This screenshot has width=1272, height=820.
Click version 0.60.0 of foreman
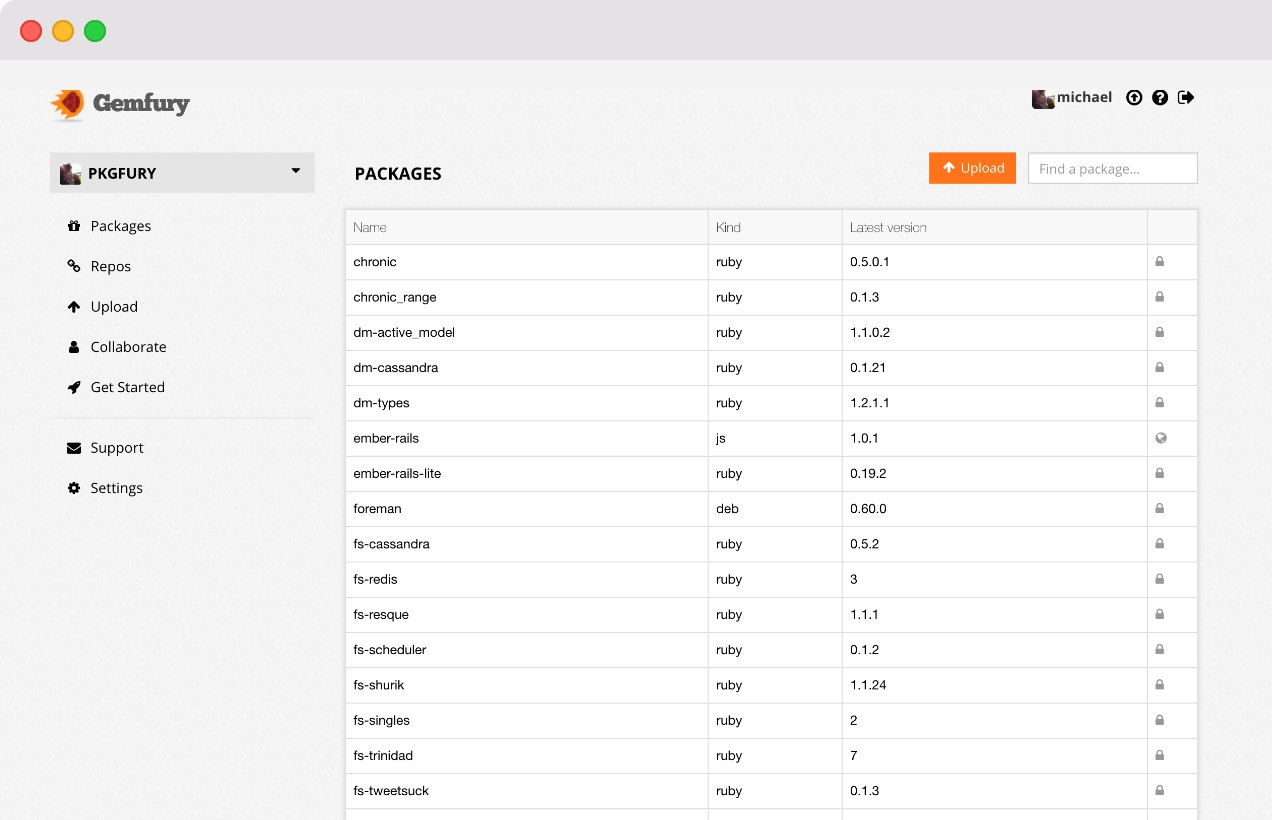pyautogui.click(x=868, y=509)
